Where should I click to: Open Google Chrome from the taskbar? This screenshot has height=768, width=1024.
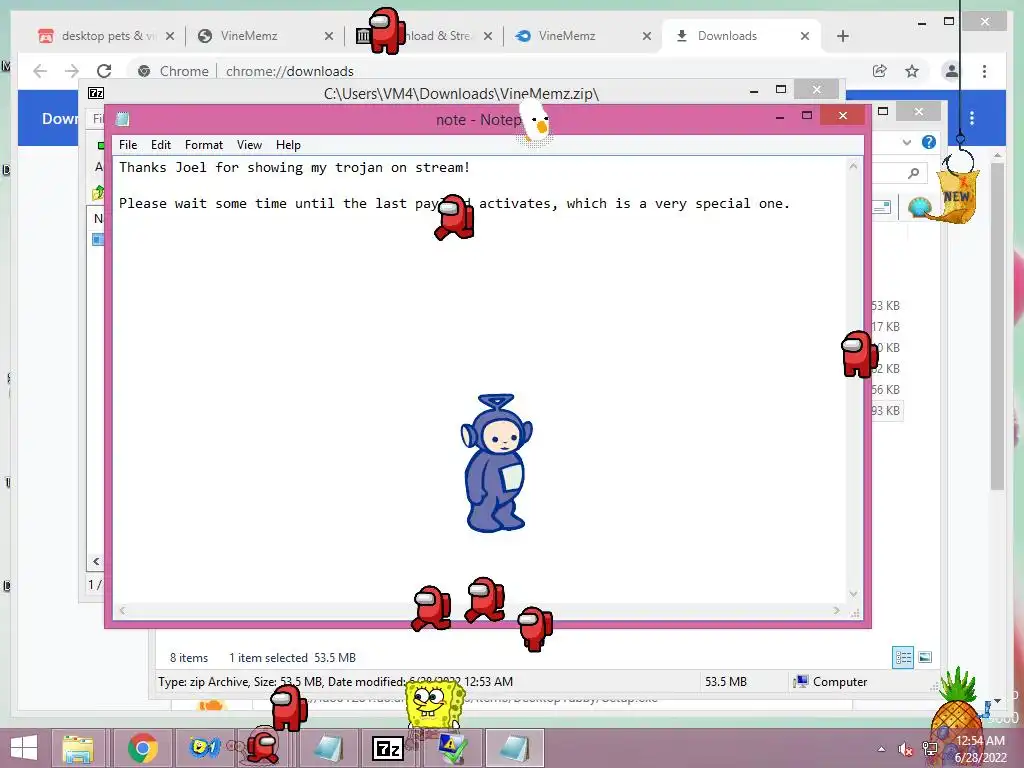point(142,748)
